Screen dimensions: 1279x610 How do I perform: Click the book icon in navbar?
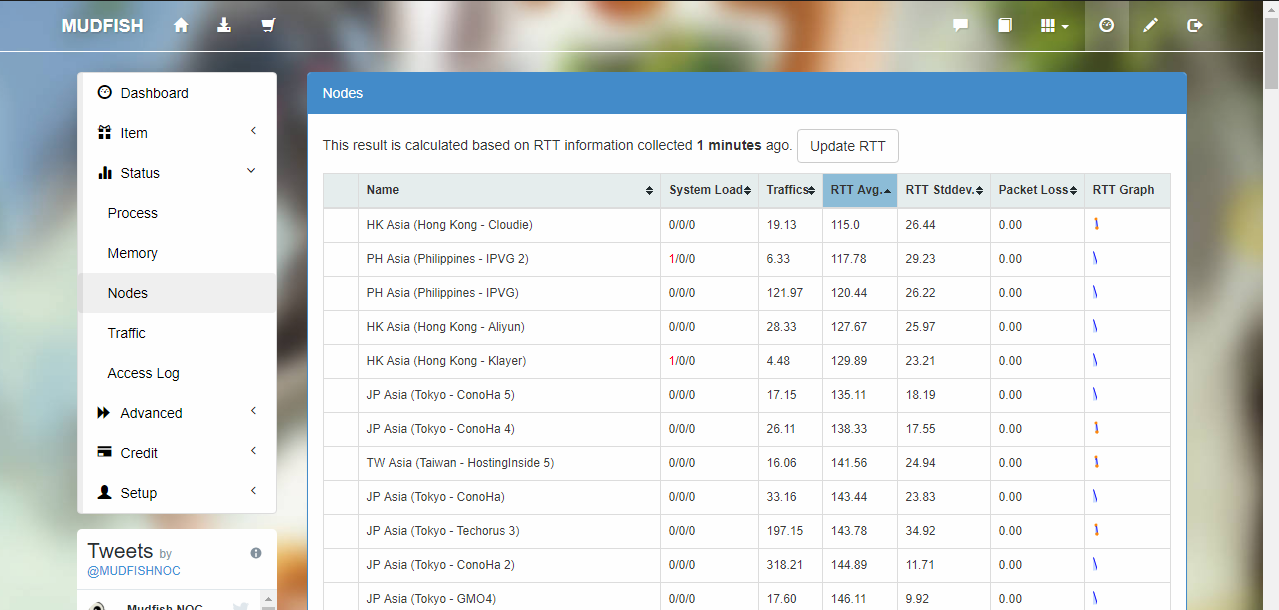1005,26
